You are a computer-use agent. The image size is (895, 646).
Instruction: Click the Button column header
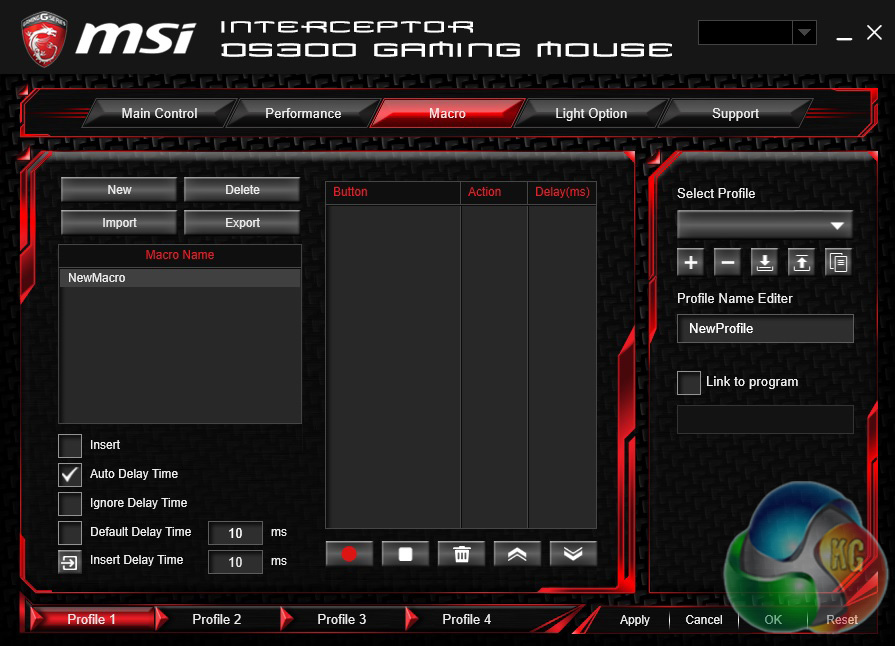tap(393, 192)
